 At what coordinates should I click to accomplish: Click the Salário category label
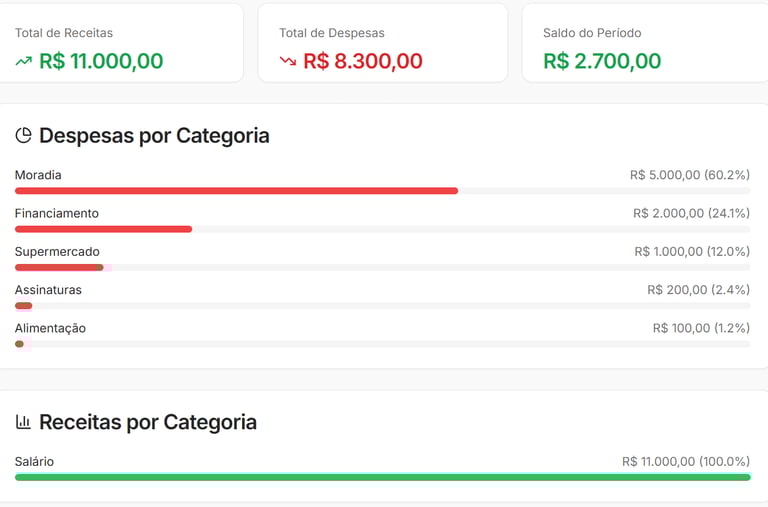[x=34, y=461]
